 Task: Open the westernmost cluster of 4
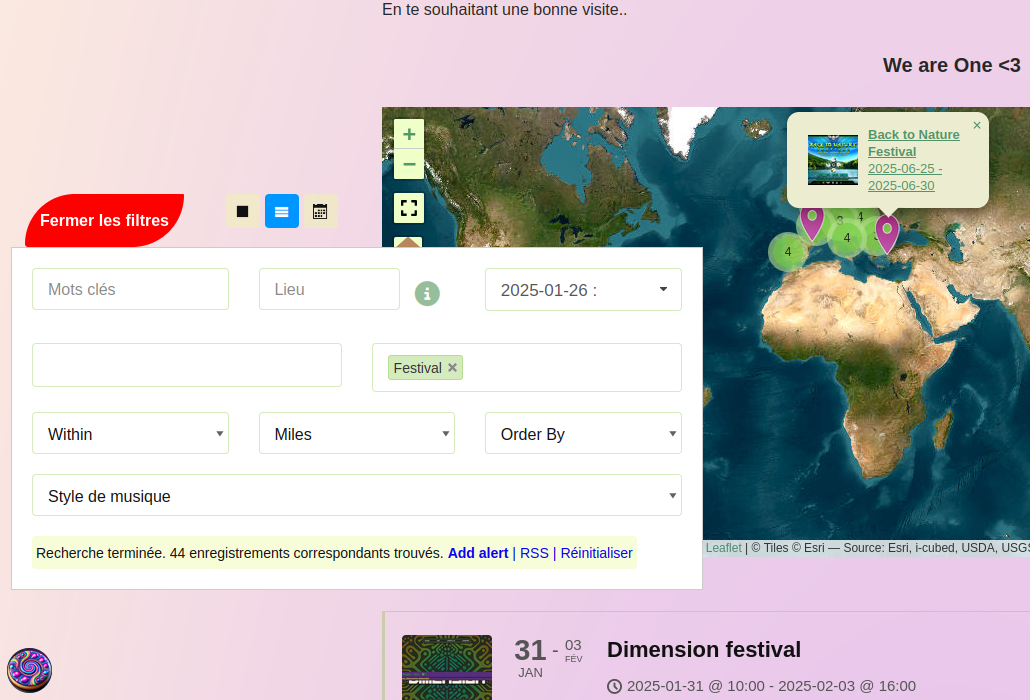click(788, 252)
